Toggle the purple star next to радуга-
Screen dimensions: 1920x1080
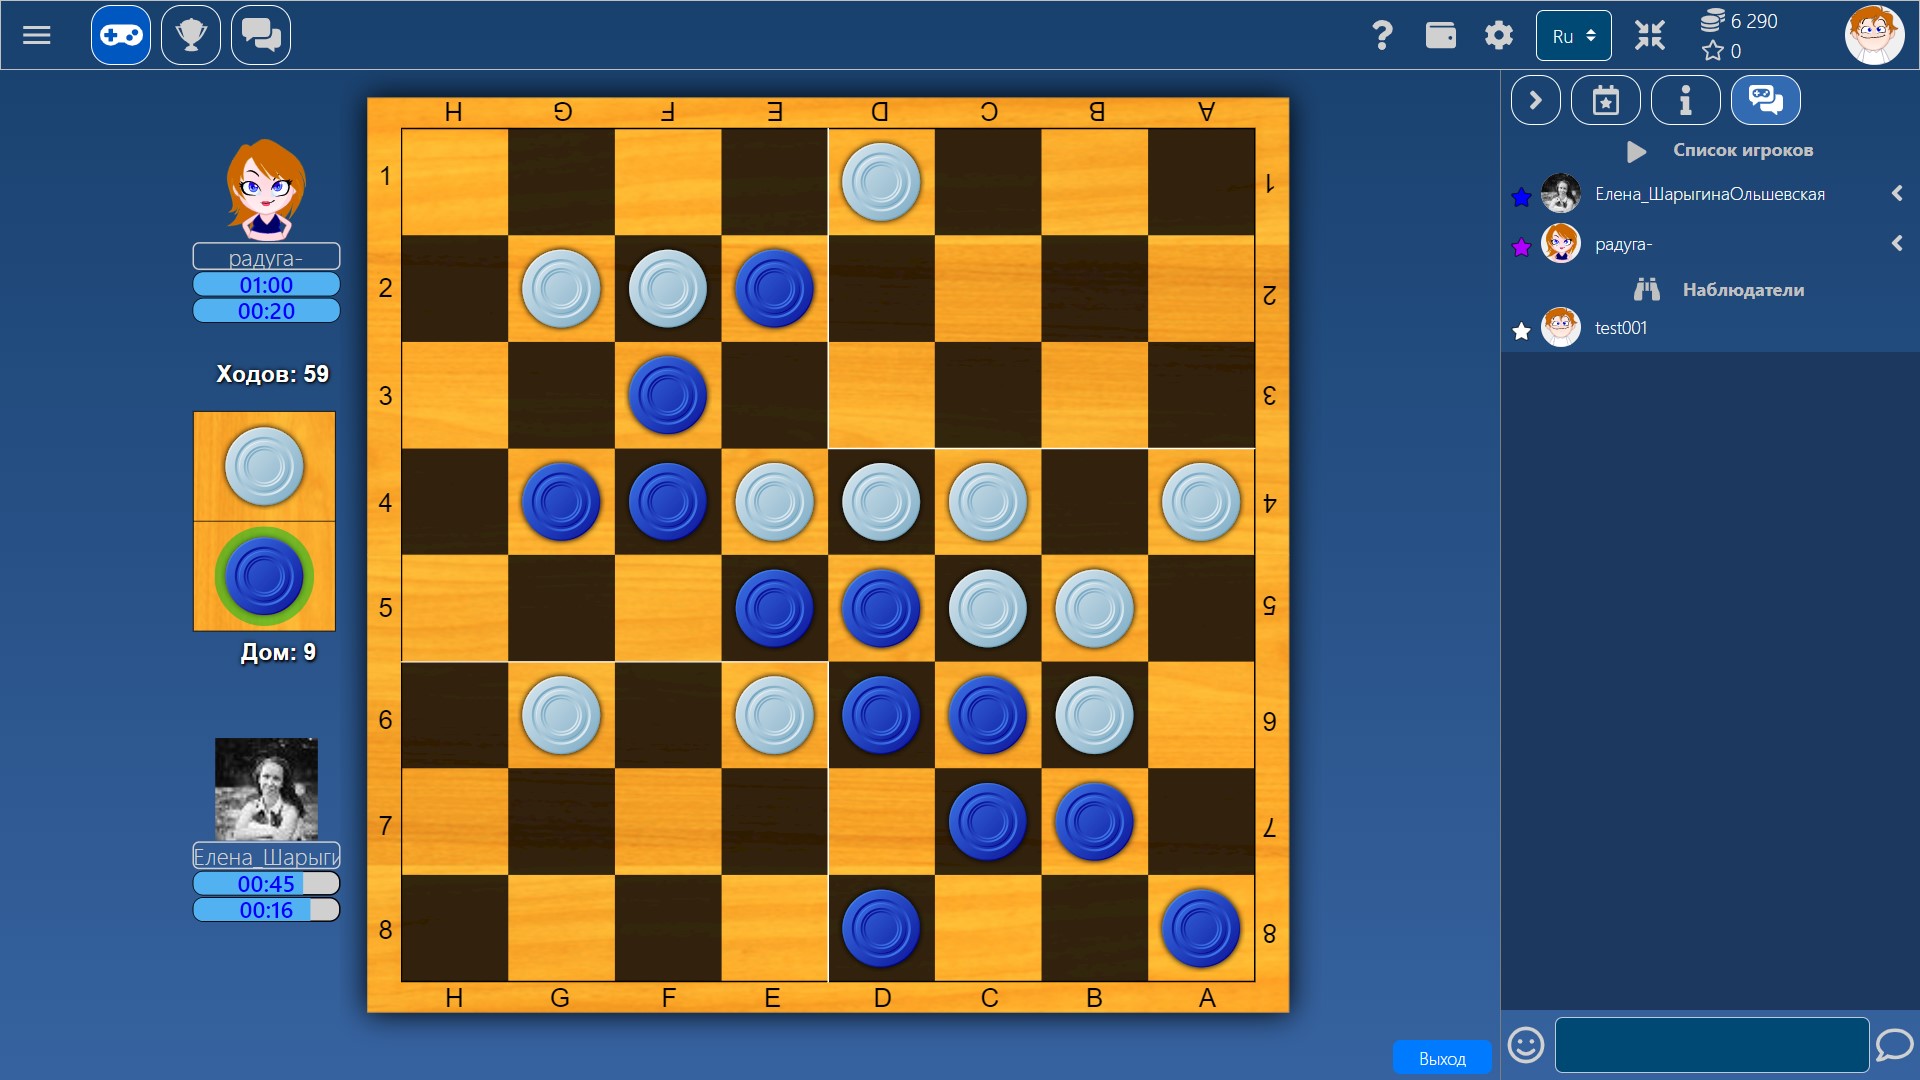(x=1522, y=247)
